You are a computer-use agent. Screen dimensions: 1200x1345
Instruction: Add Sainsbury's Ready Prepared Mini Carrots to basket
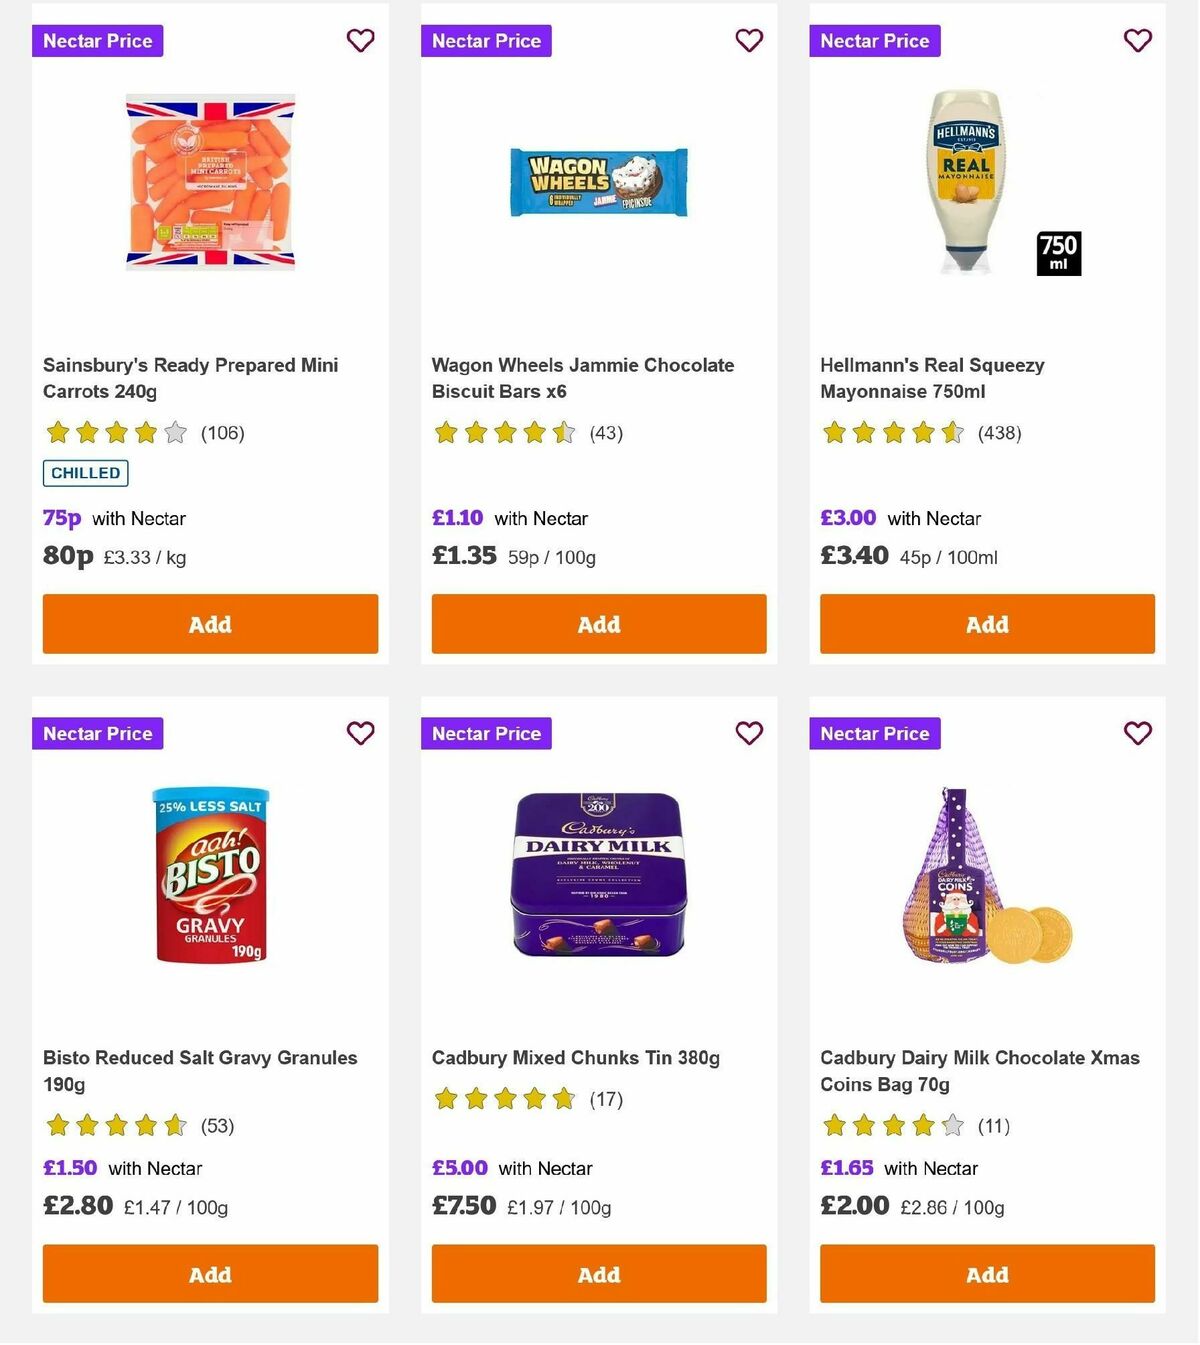pos(210,623)
